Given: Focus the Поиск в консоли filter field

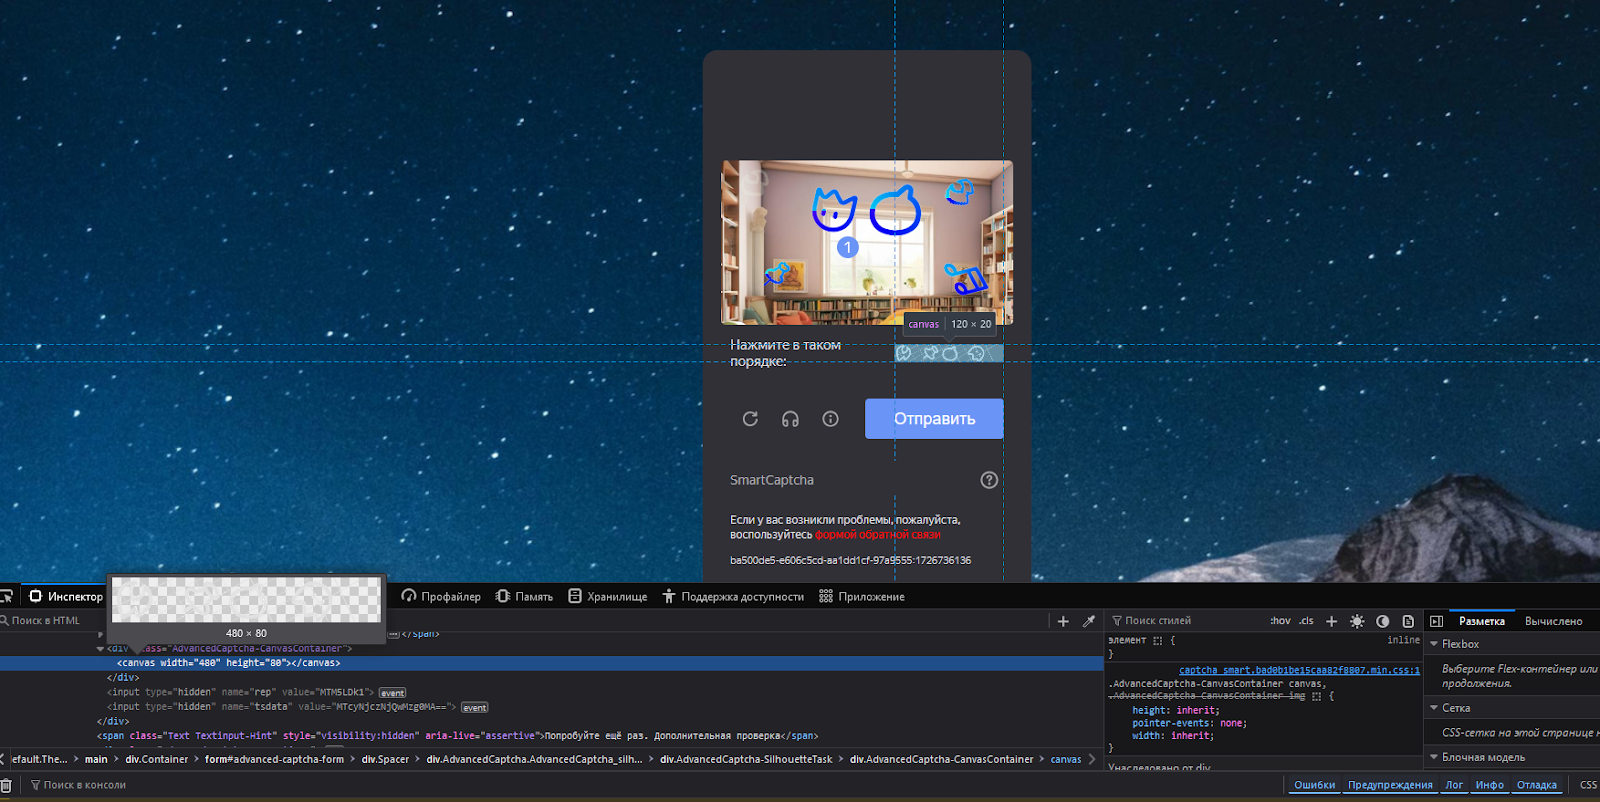Looking at the screenshot, I should coord(650,785).
